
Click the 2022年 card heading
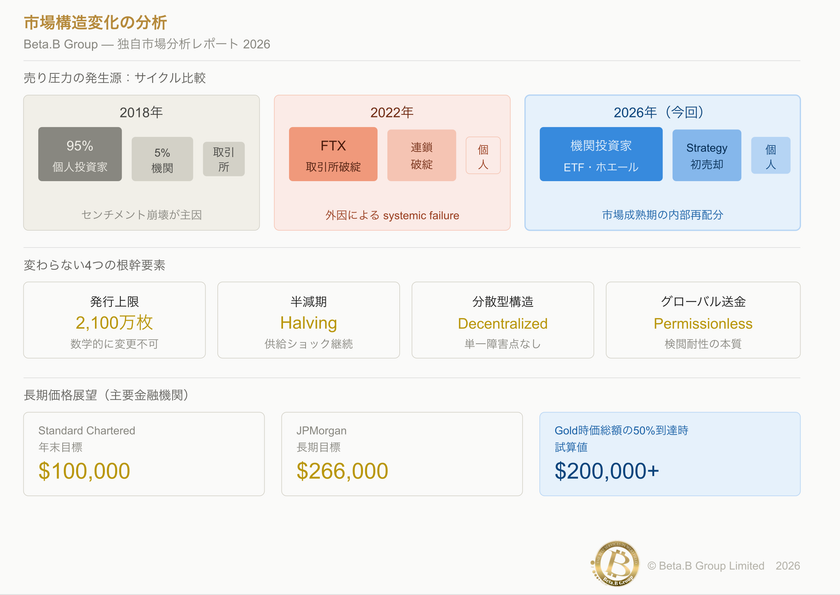click(392, 112)
